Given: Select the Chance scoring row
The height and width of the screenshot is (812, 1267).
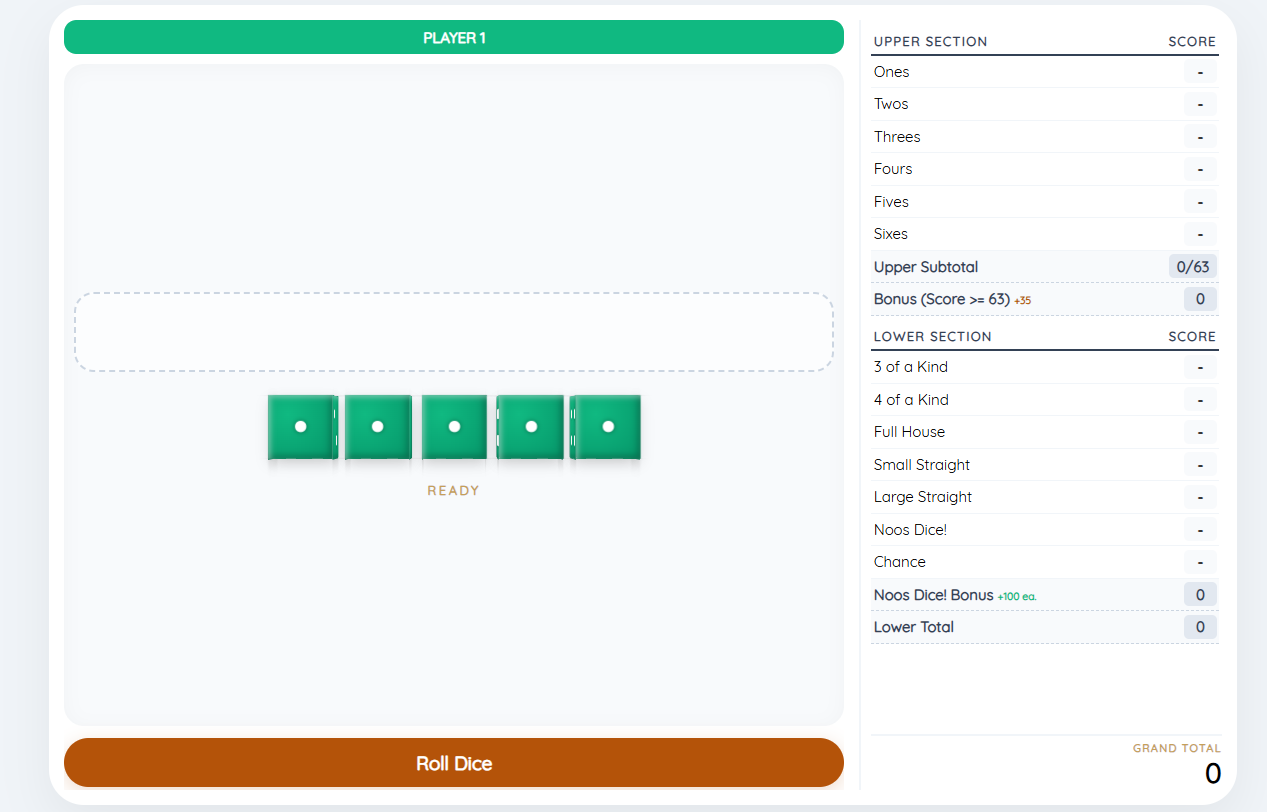Looking at the screenshot, I should click(1045, 562).
